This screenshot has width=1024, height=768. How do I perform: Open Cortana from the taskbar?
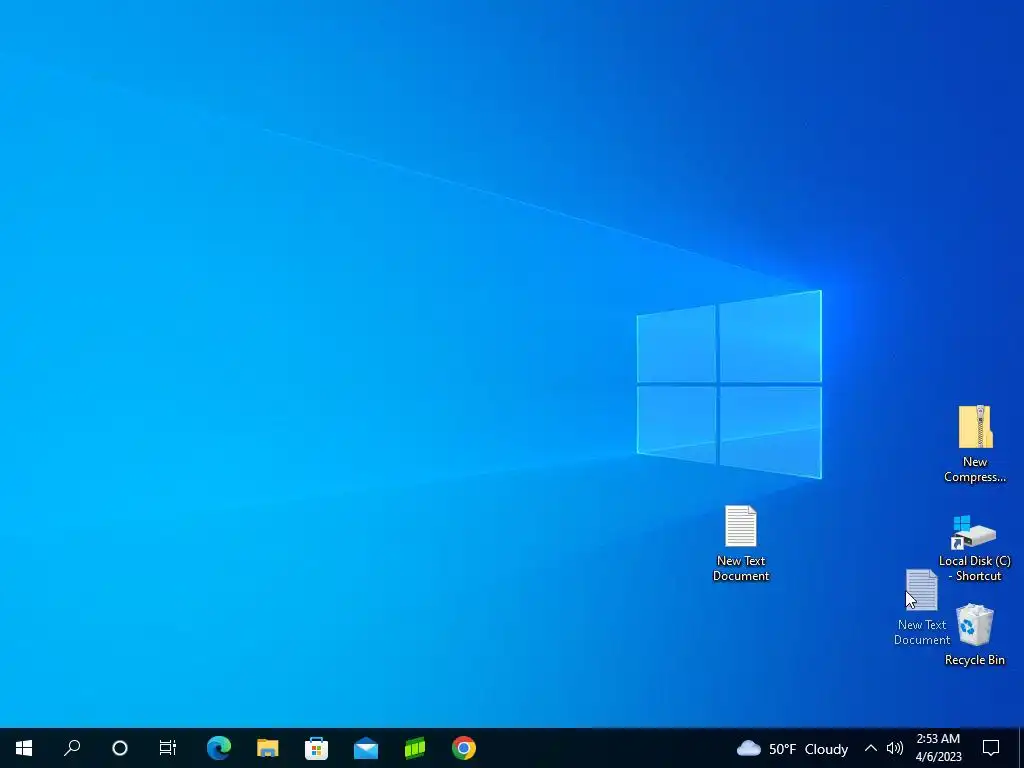pyautogui.click(x=120, y=748)
